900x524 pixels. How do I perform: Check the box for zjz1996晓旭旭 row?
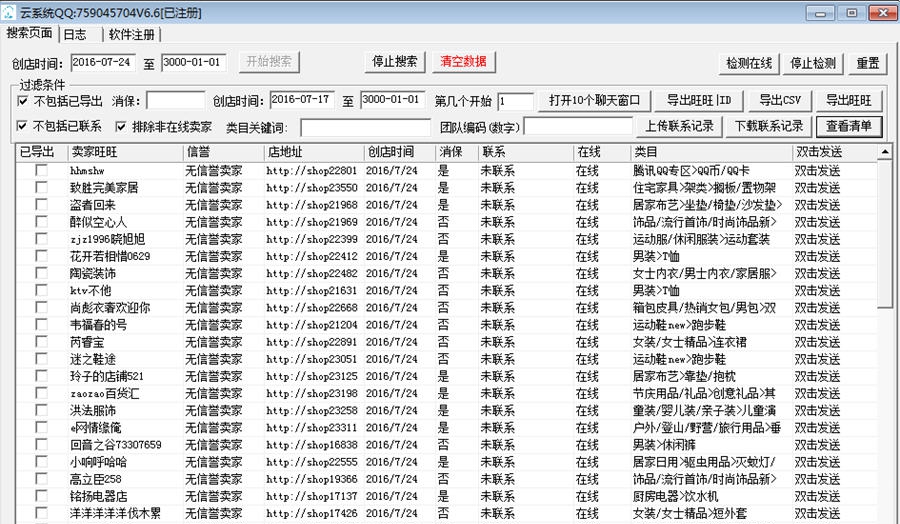(x=41, y=239)
